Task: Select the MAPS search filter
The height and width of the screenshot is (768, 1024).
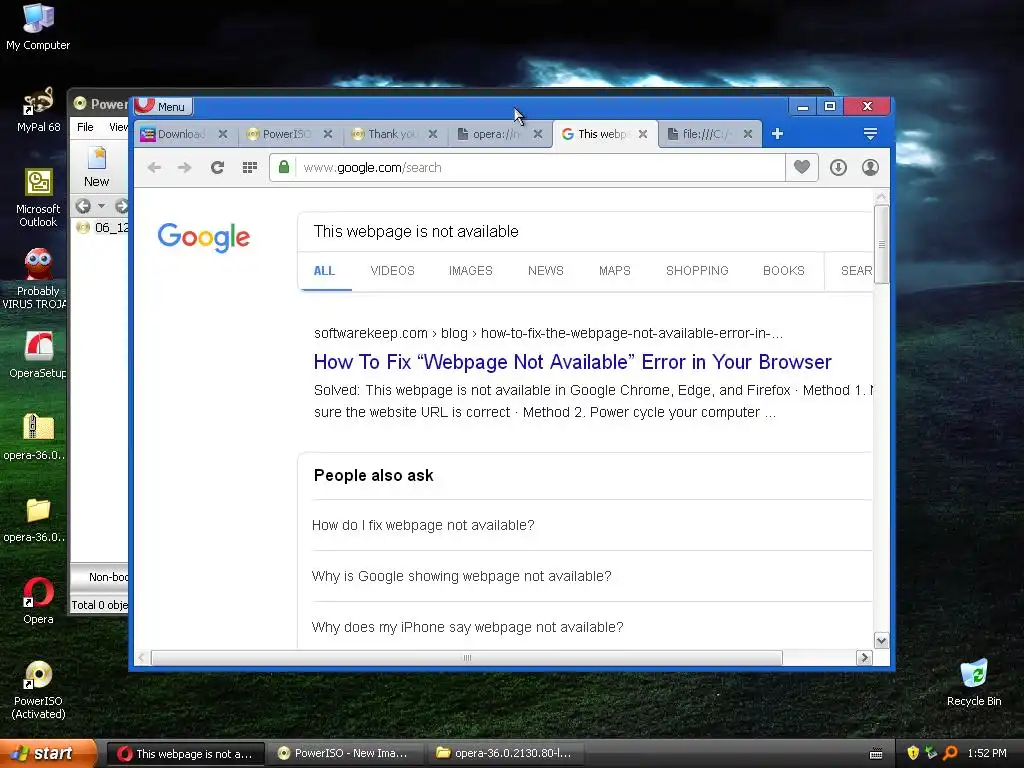Action: (x=615, y=271)
